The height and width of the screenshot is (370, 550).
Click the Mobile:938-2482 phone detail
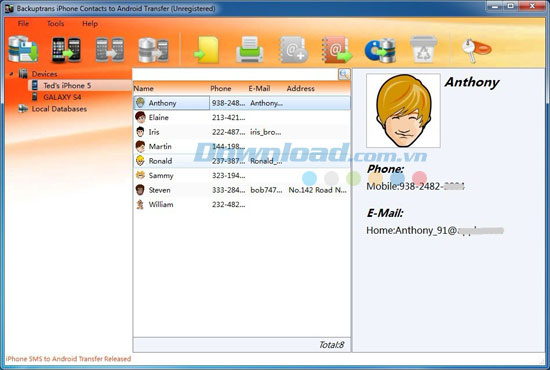pos(415,186)
